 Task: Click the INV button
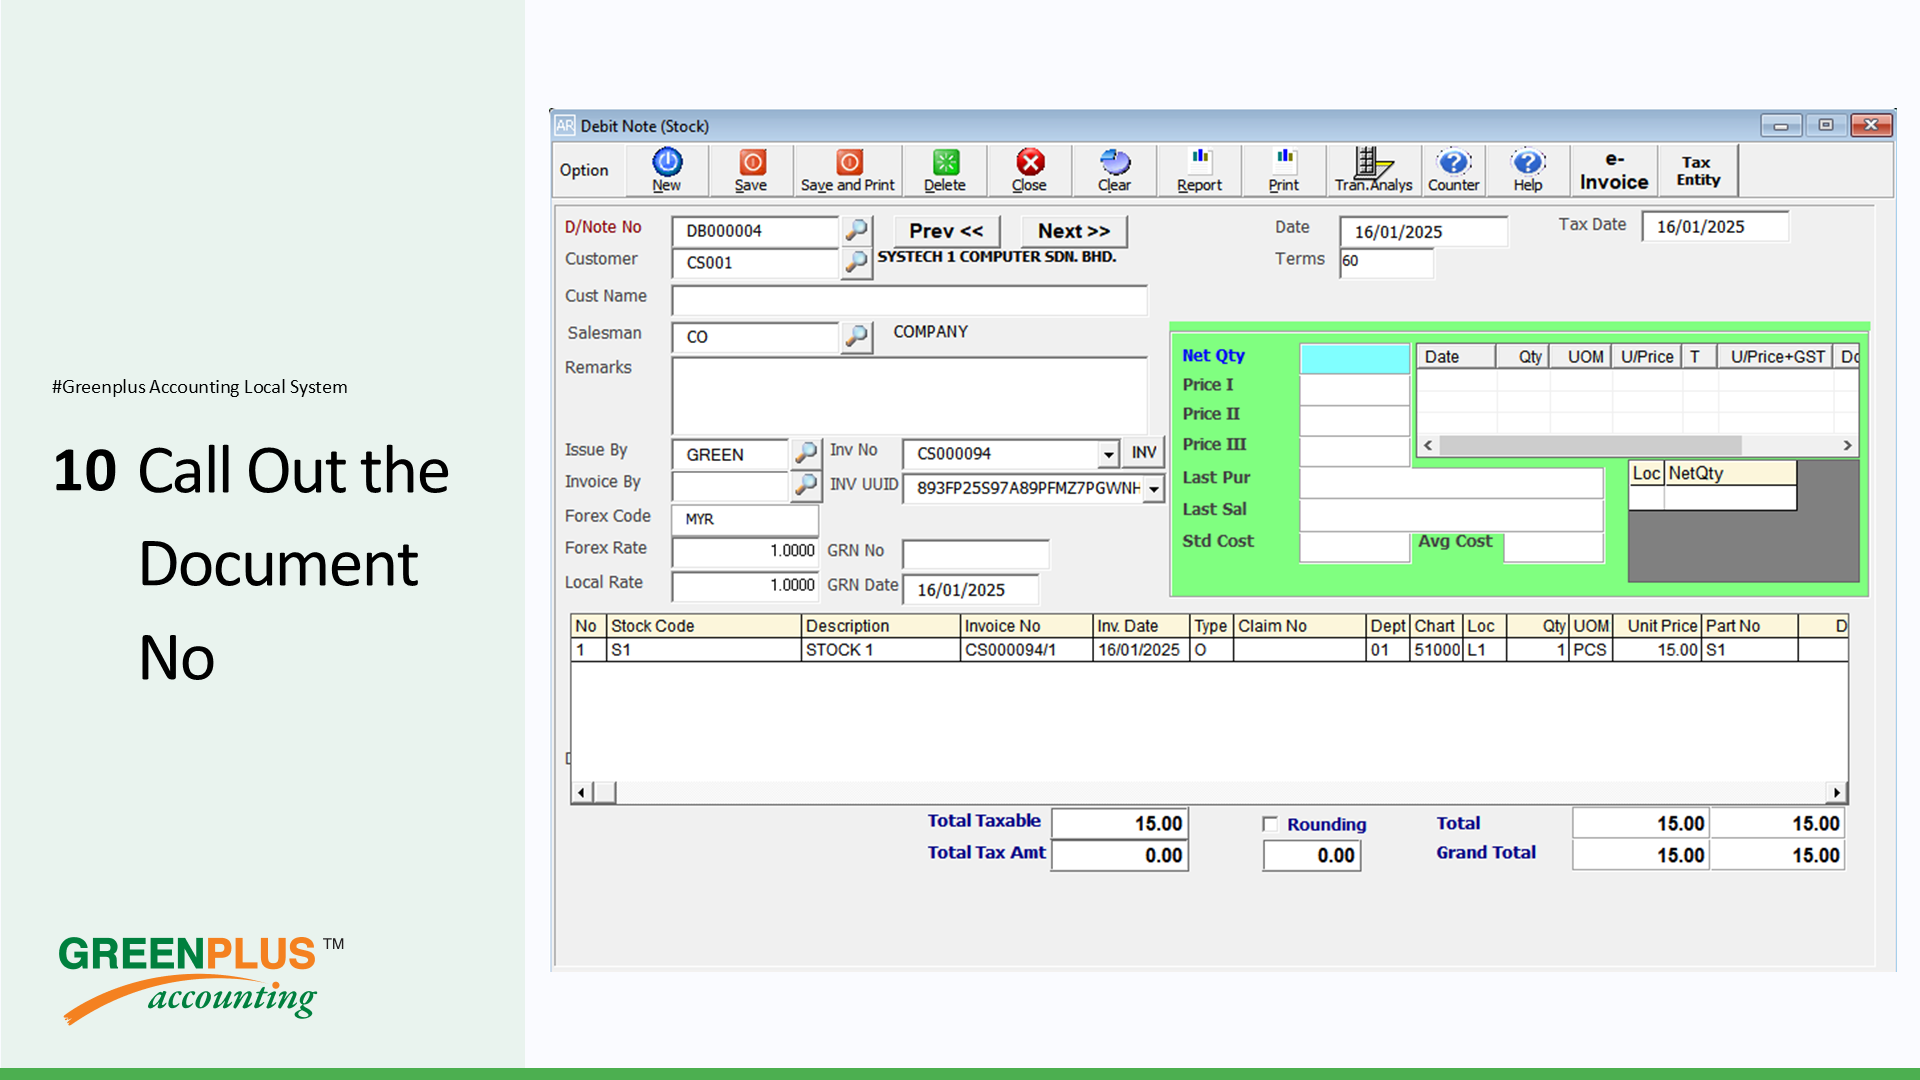pyautogui.click(x=1144, y=453)
